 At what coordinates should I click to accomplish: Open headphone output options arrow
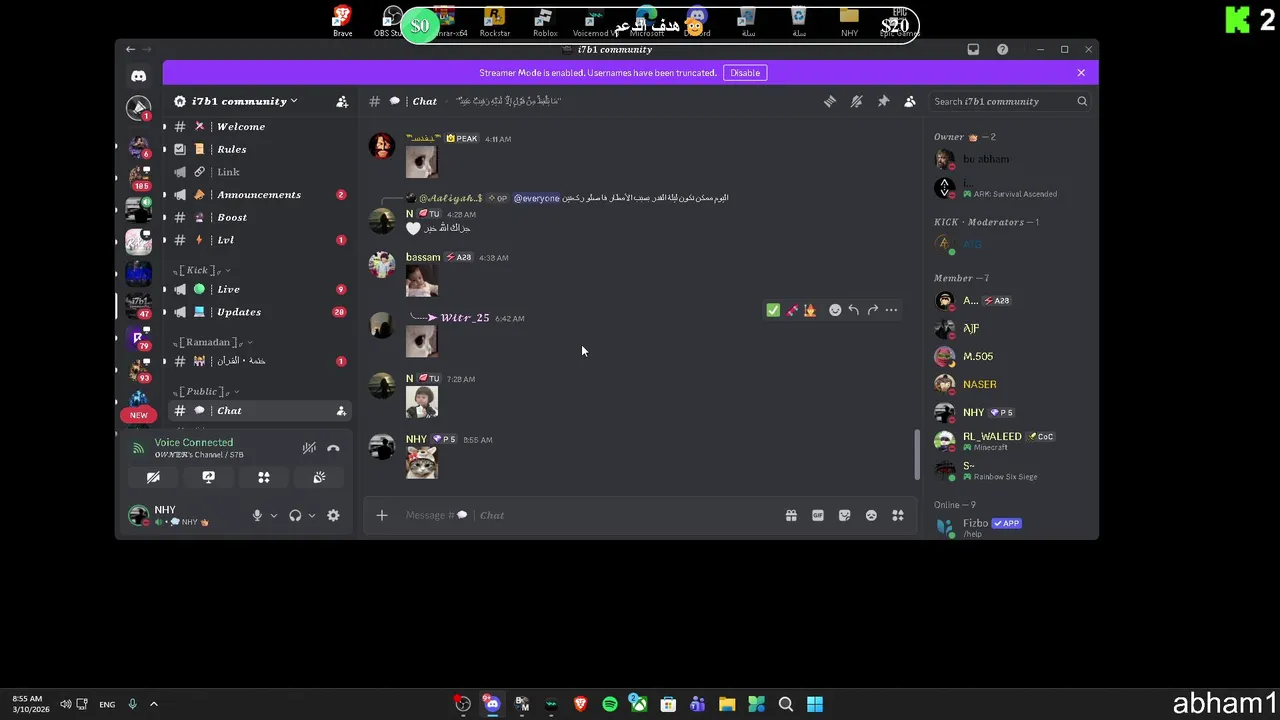311,516
